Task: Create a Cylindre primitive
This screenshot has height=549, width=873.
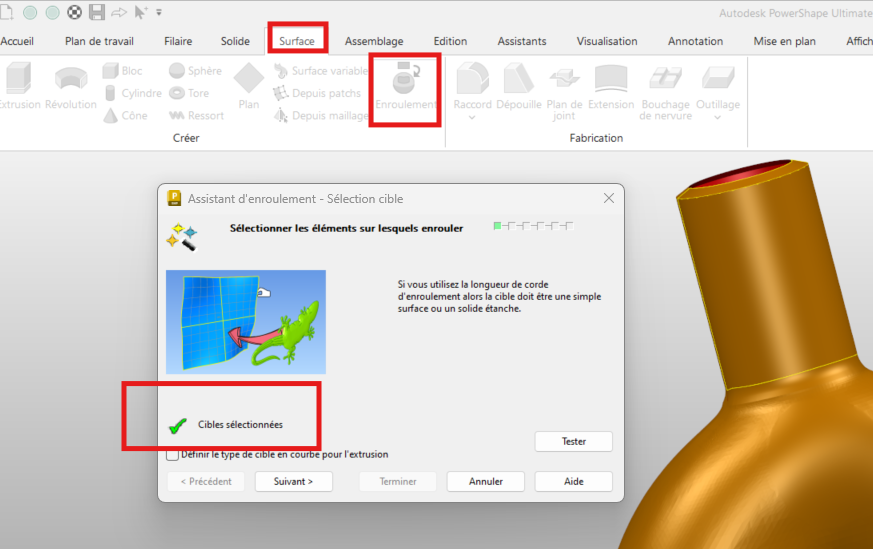Action: (133, 93)
